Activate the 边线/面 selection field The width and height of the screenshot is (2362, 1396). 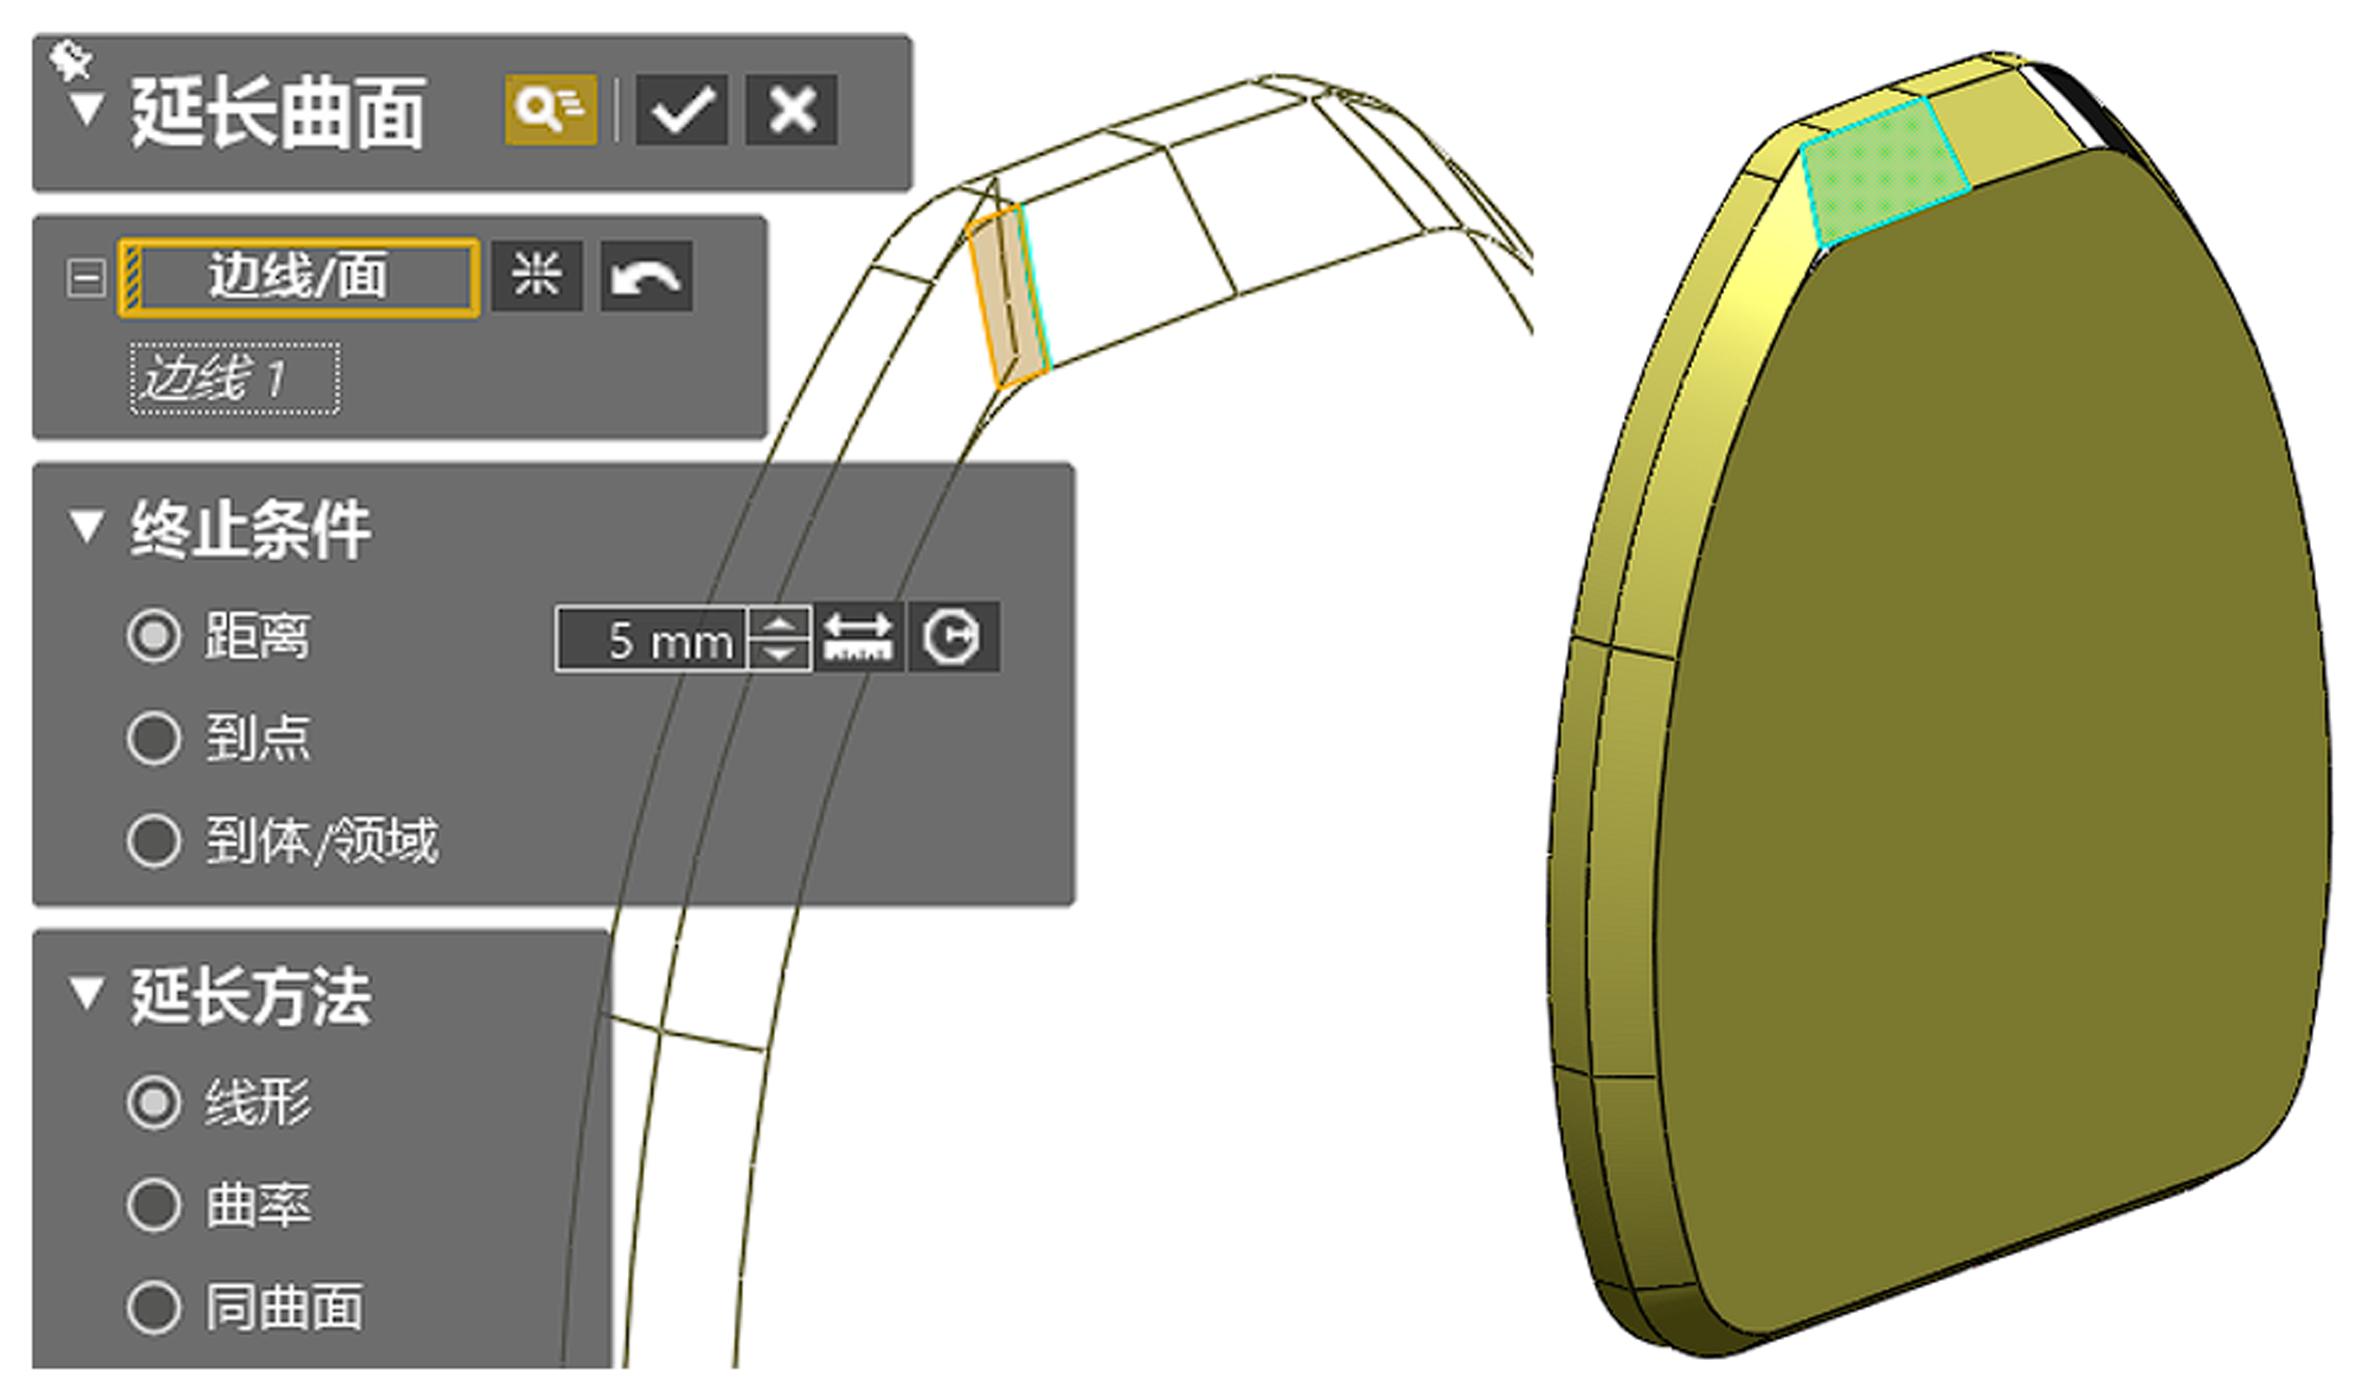(299, 278)
